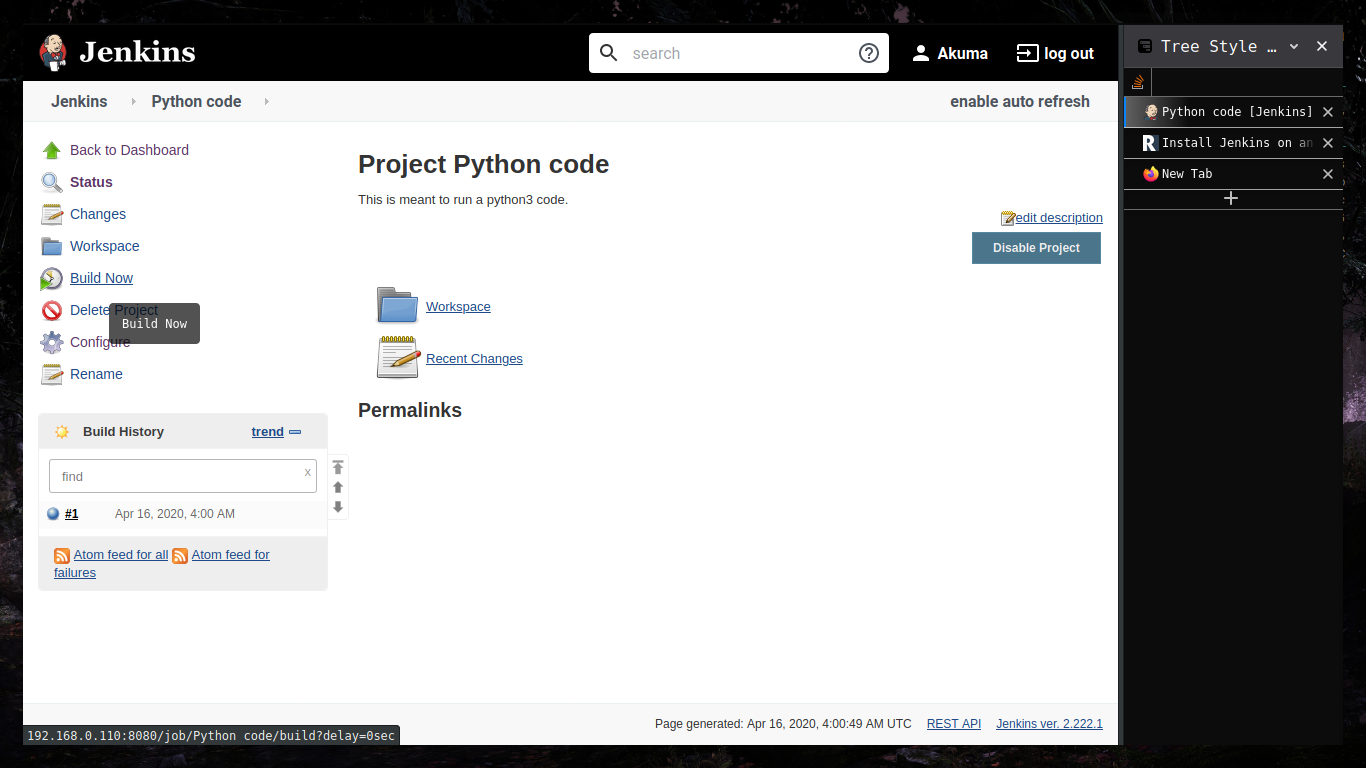Click the edit description pencil icon
The height and width of the screenshot is (768, 1366).
coord(1008,218)
